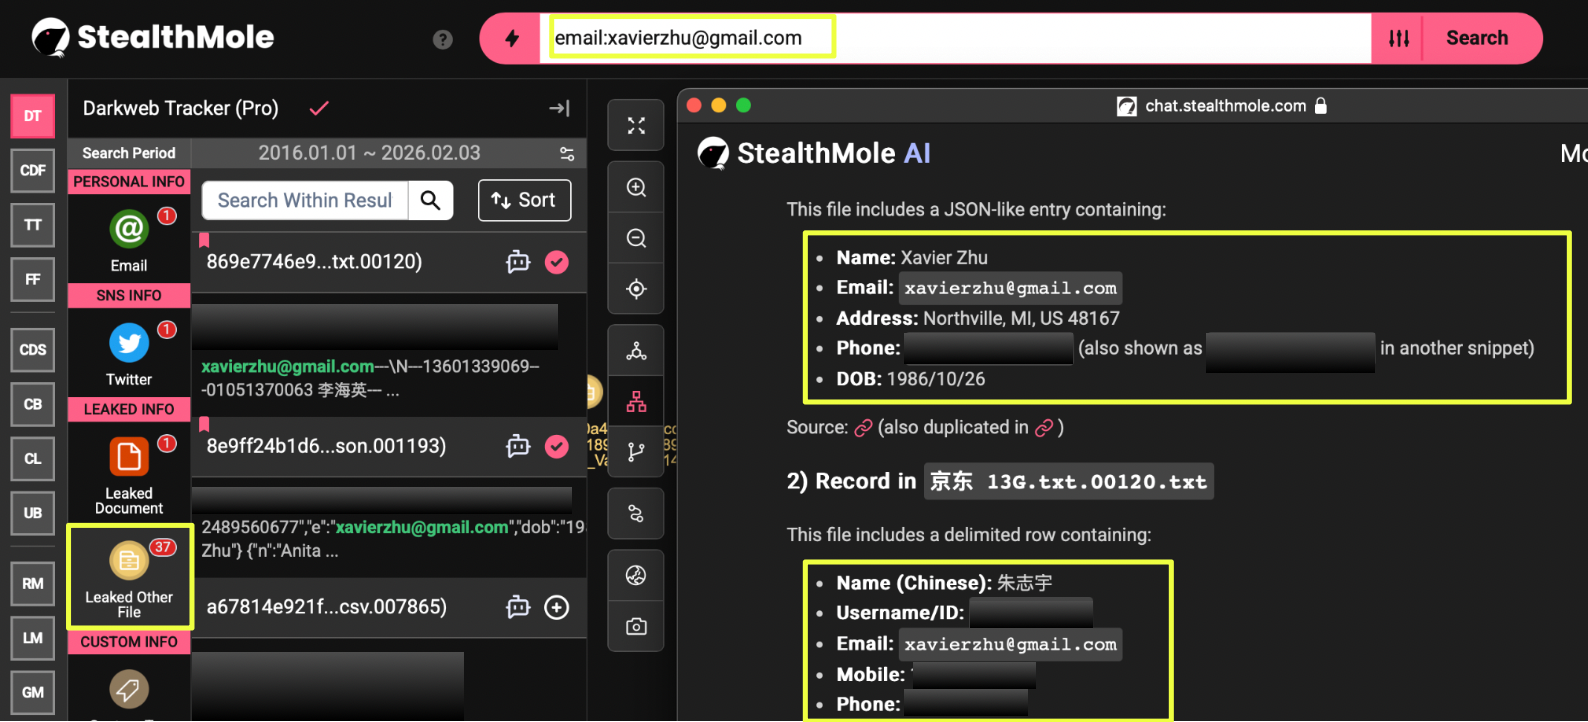Screen dimensions: 1588x722
Task: Click the zoom in magnifier icon
Action: pyautogui.click(x=636, y=187)
